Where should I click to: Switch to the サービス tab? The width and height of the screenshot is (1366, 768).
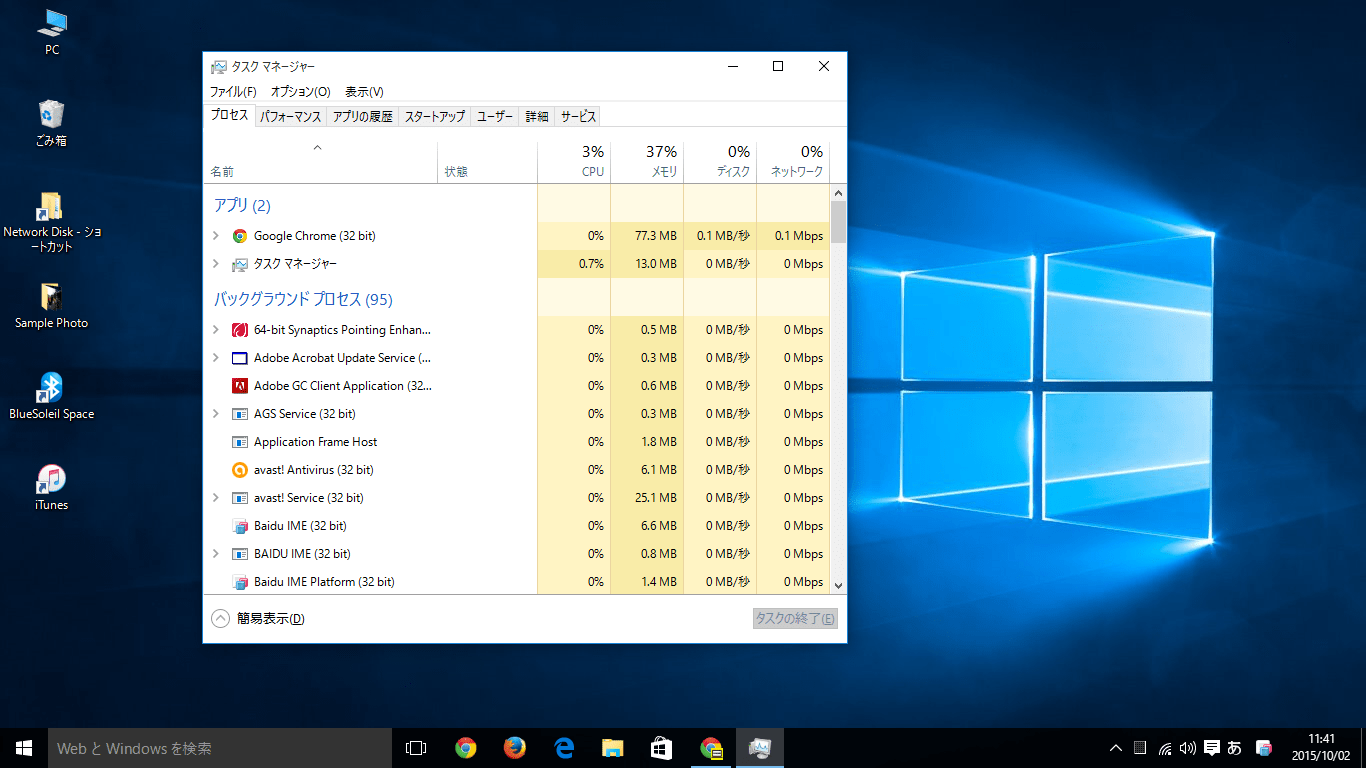click(578, 117)
